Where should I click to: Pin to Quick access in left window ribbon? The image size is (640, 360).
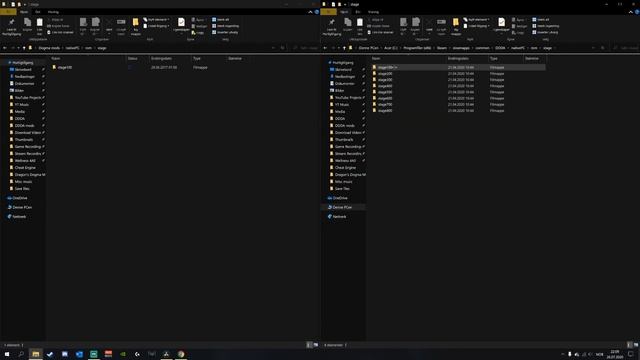click(11, 27)
